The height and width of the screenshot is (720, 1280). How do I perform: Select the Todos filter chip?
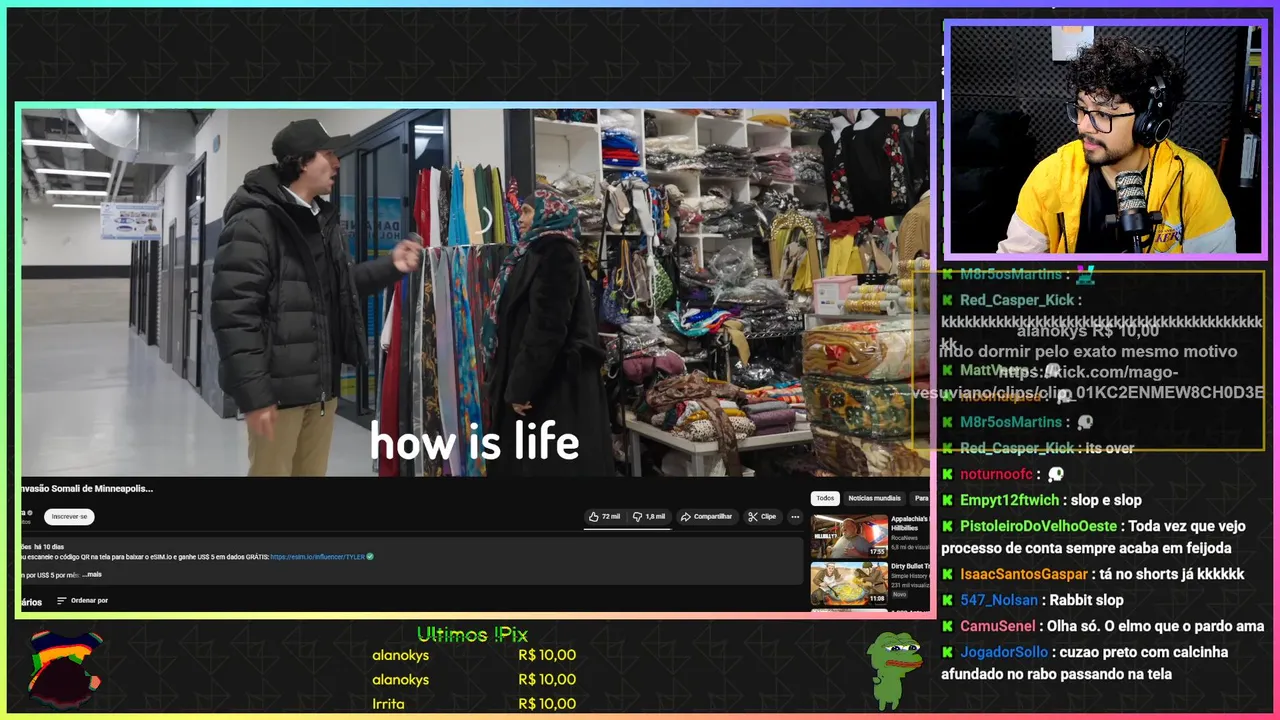(825, 498)
